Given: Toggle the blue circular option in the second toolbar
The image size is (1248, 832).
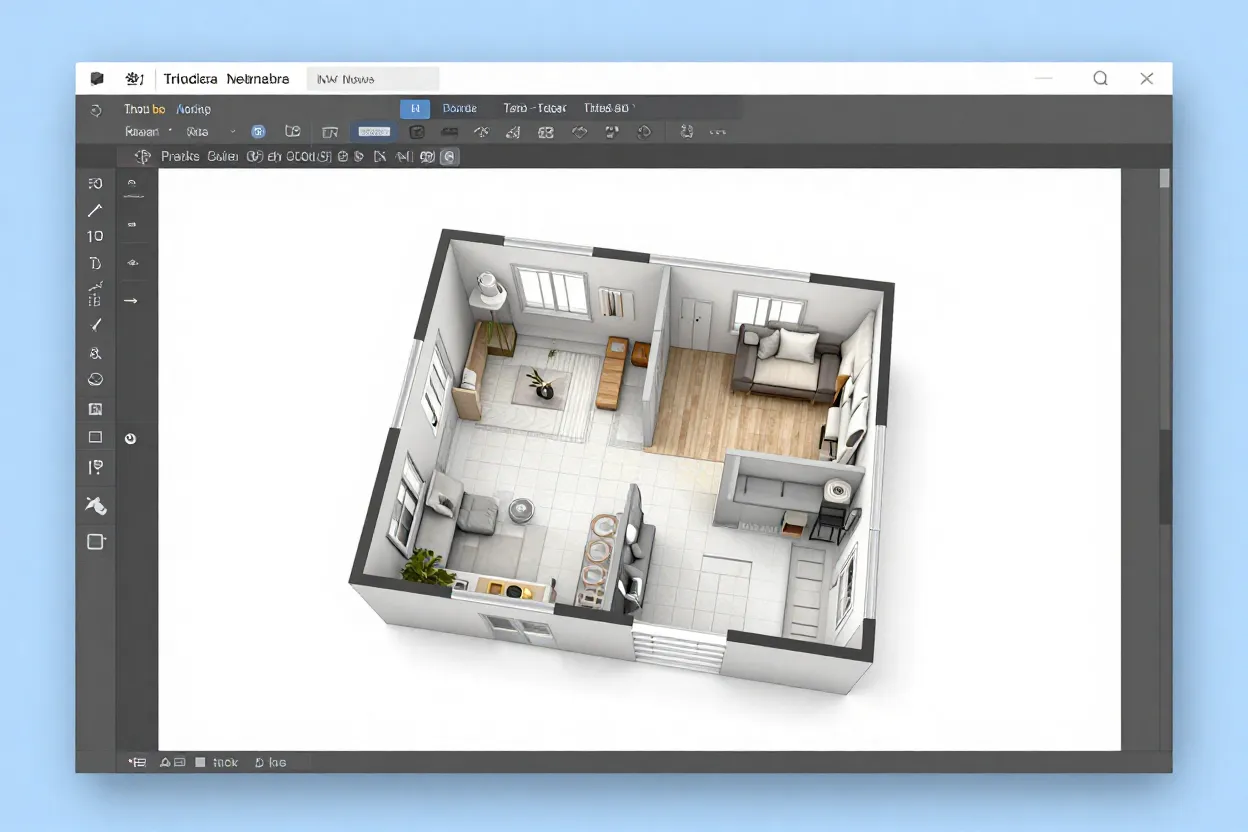Looking at the screenshot, I should [x=258, y=131].
